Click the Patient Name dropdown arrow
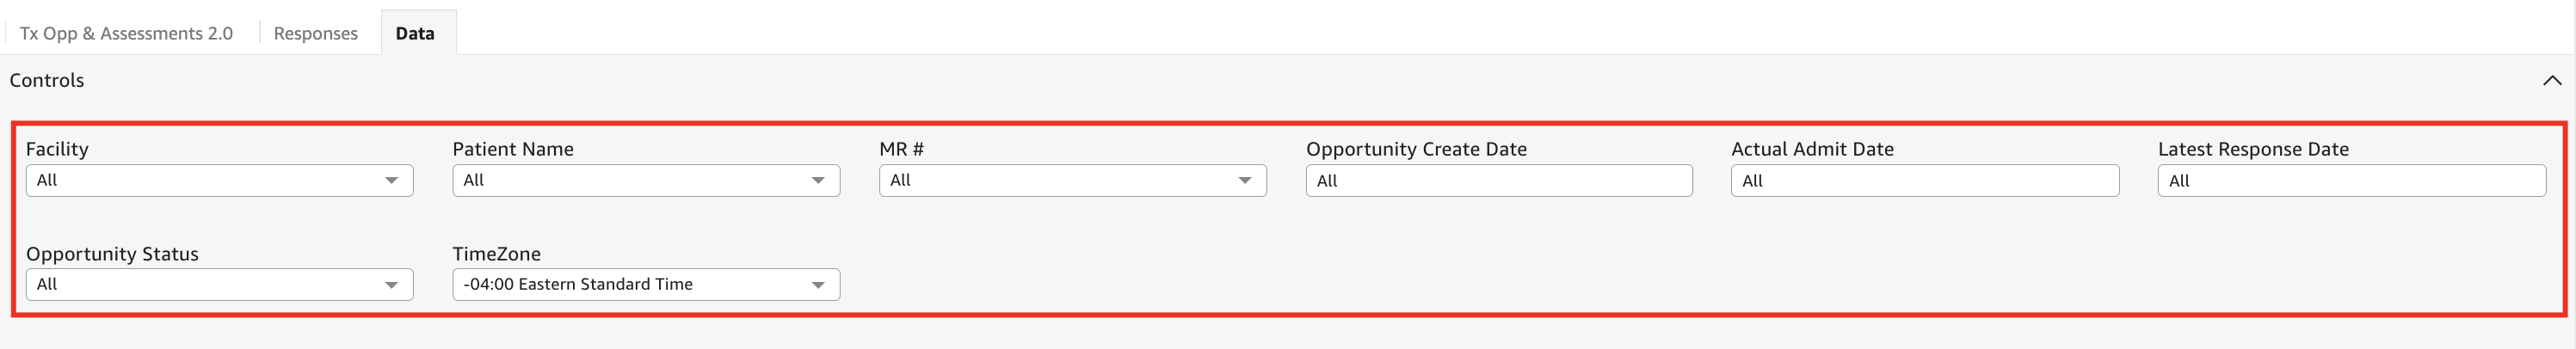Image resolution: width=2576 pixels, height=349 pixels. pyautogui.click(x=818, y=181)
